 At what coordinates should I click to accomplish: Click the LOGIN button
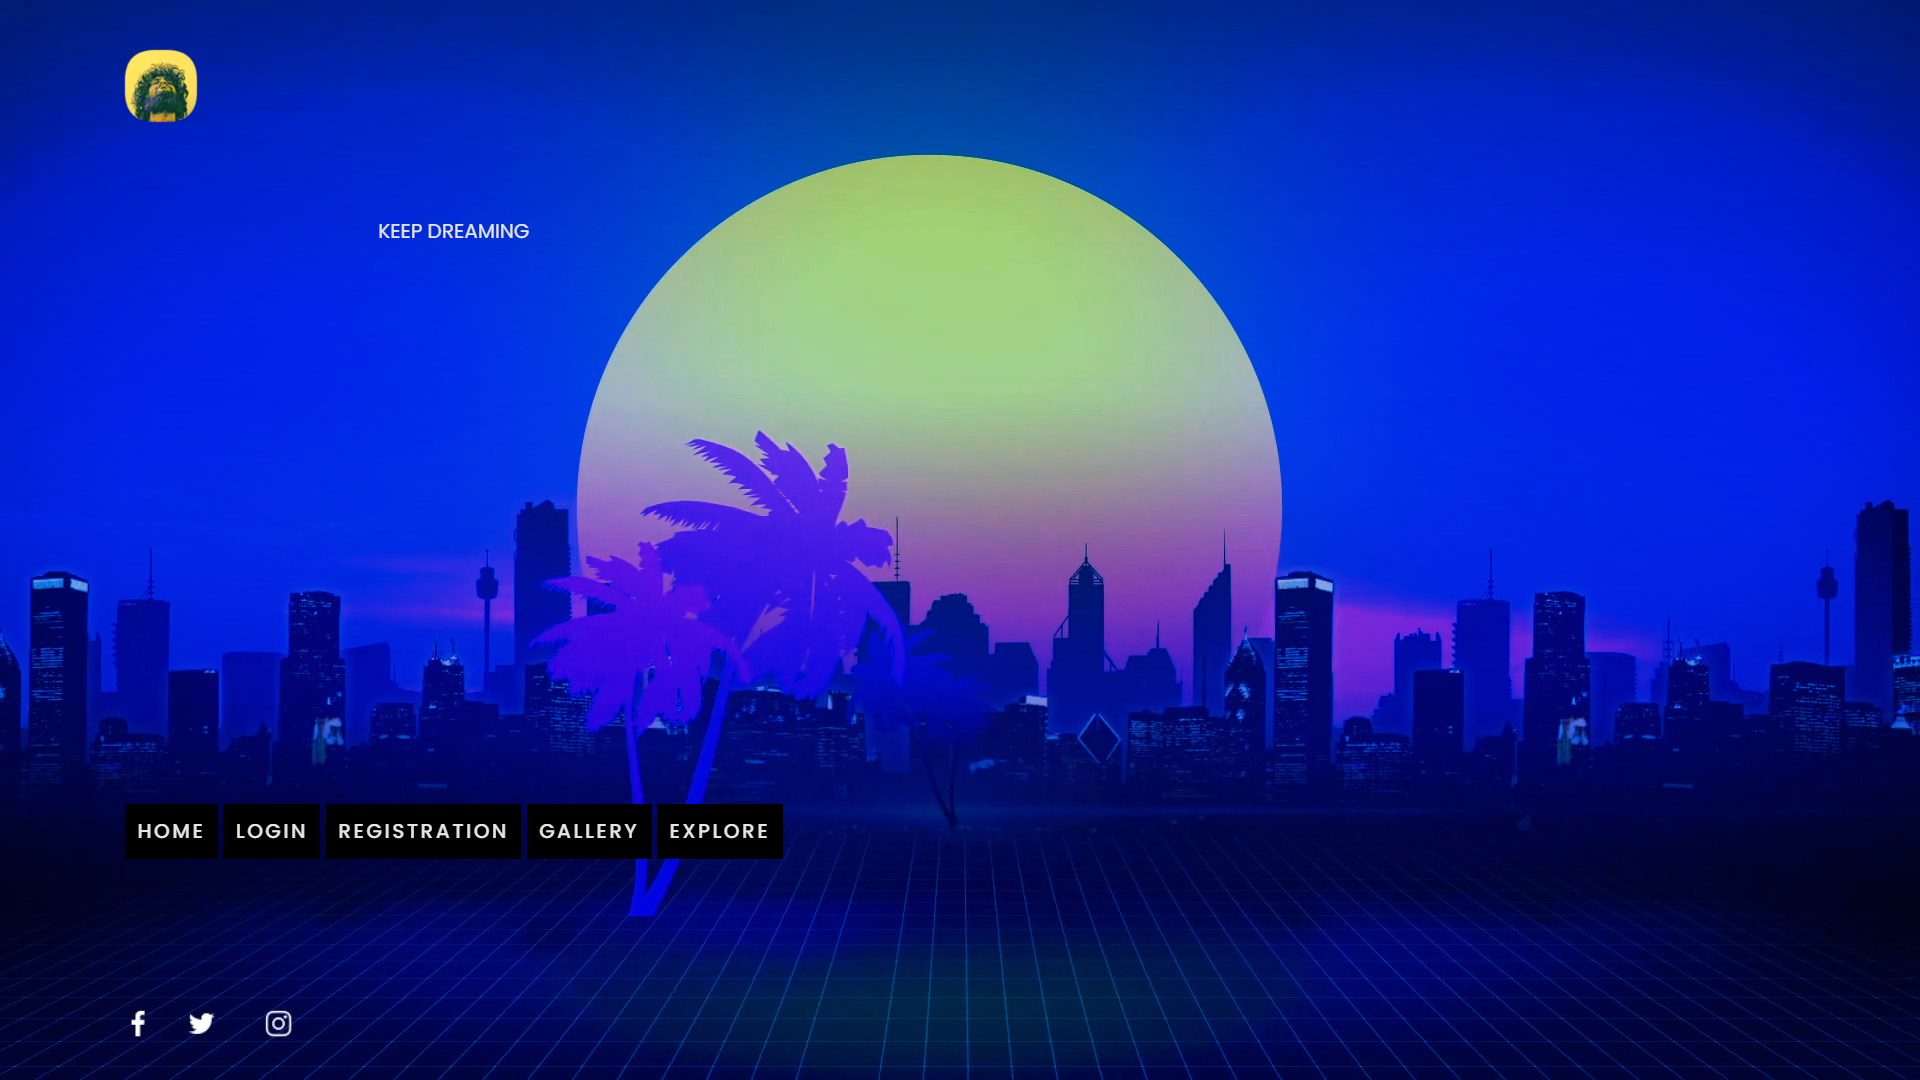(271, 831)
